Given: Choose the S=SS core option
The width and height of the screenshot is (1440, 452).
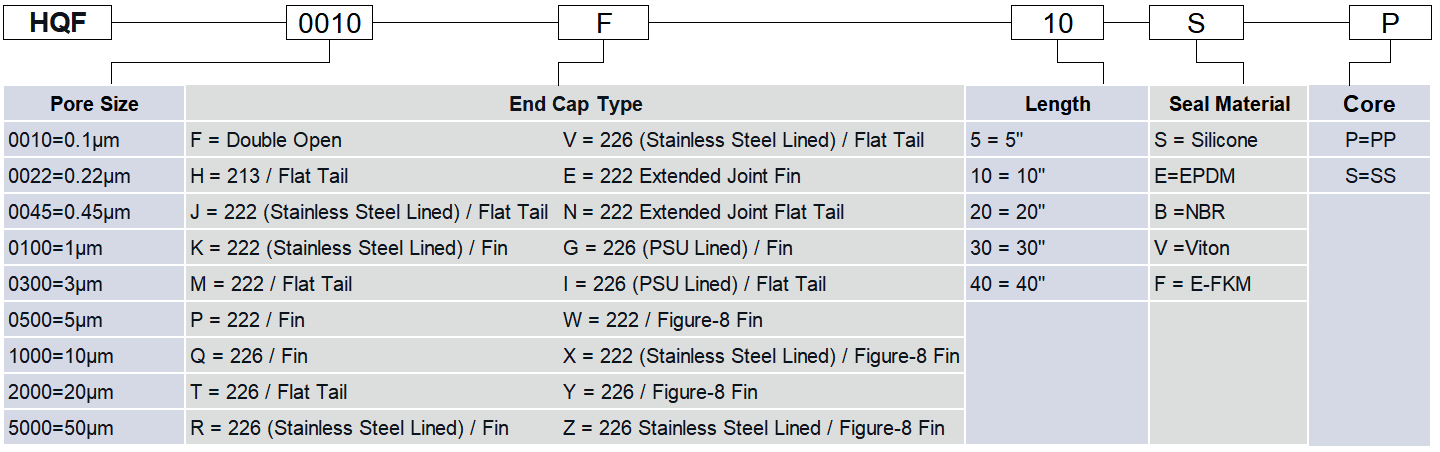Looking at the screenshot, I should click(x=1370, y=176).
